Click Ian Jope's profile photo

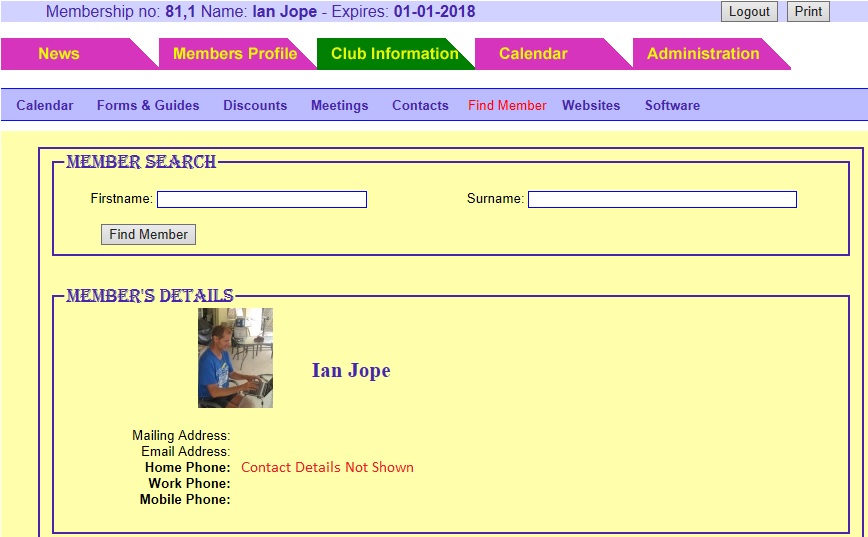(x=235, y=358)
